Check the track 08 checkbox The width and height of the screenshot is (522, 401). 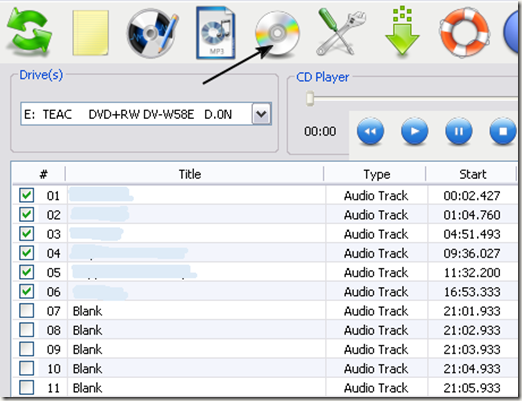coord(26,330)
